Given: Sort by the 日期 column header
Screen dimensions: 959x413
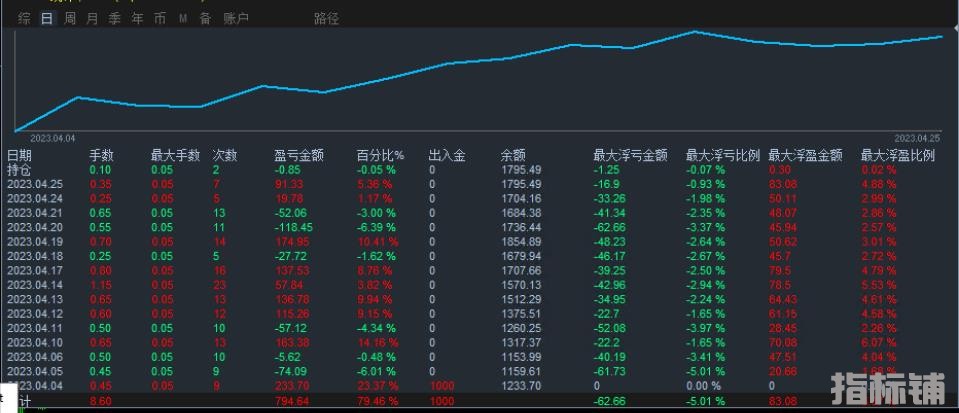Looking at the screenshot, I should (x=19, y=155).
